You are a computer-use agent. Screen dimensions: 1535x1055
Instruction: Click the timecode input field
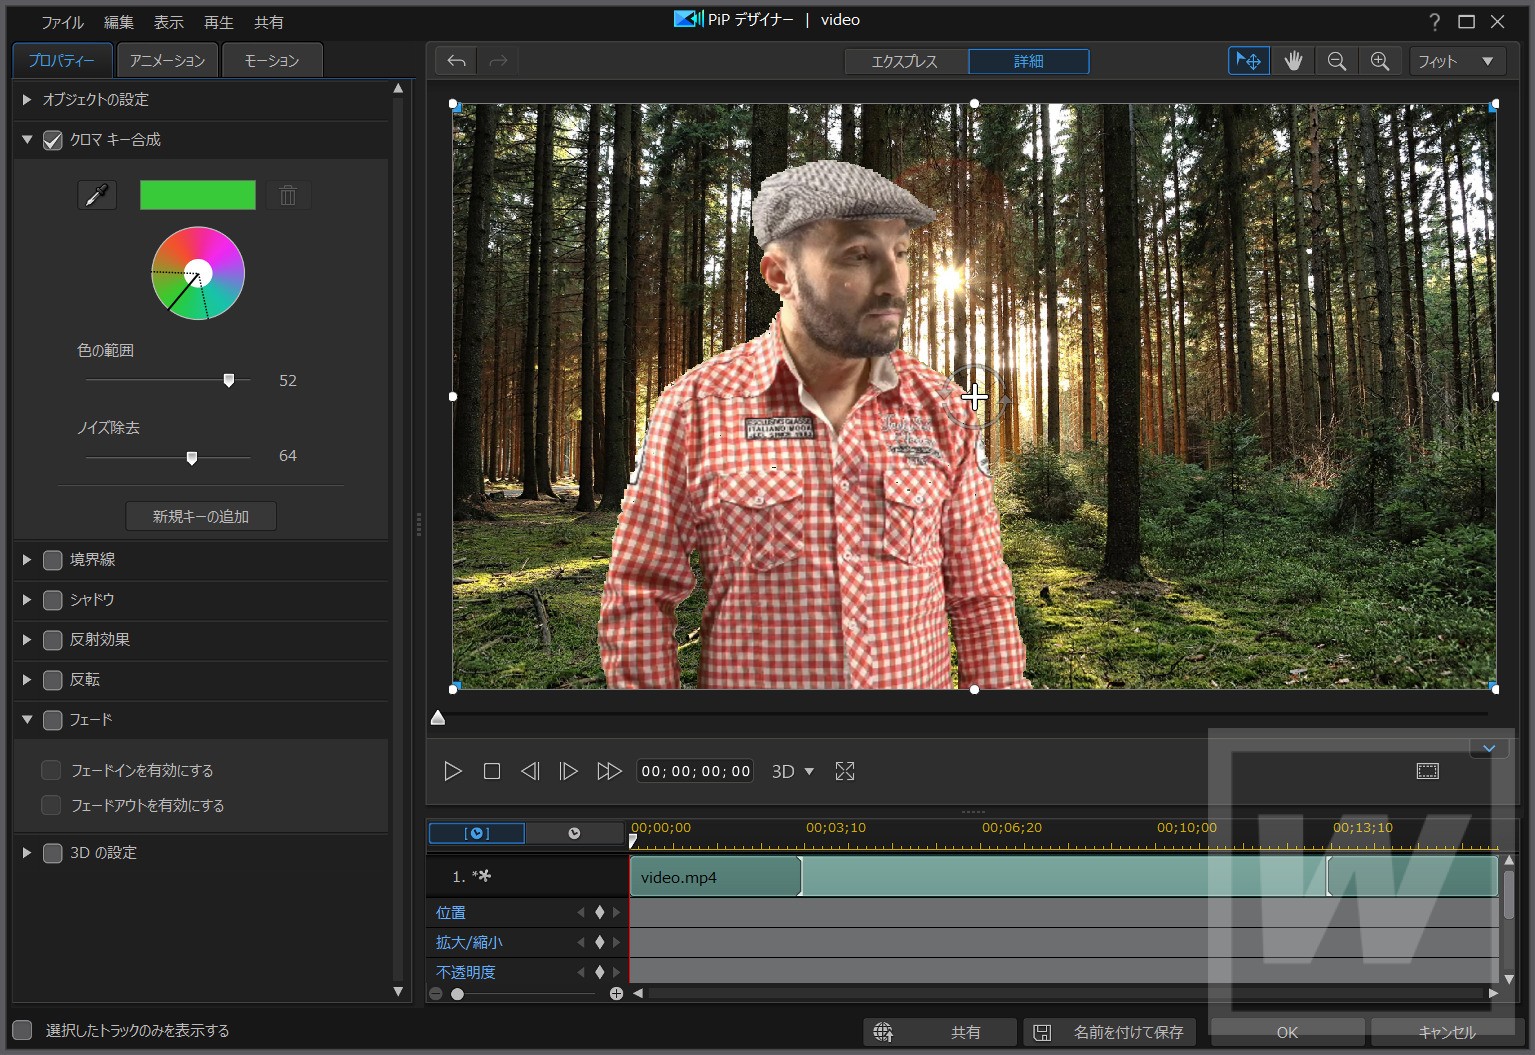point(696,771)
